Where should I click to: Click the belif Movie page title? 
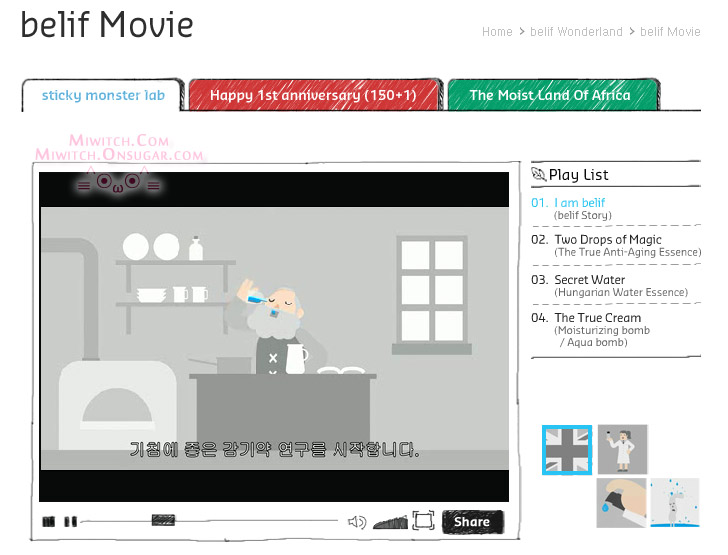pos(107,25)
